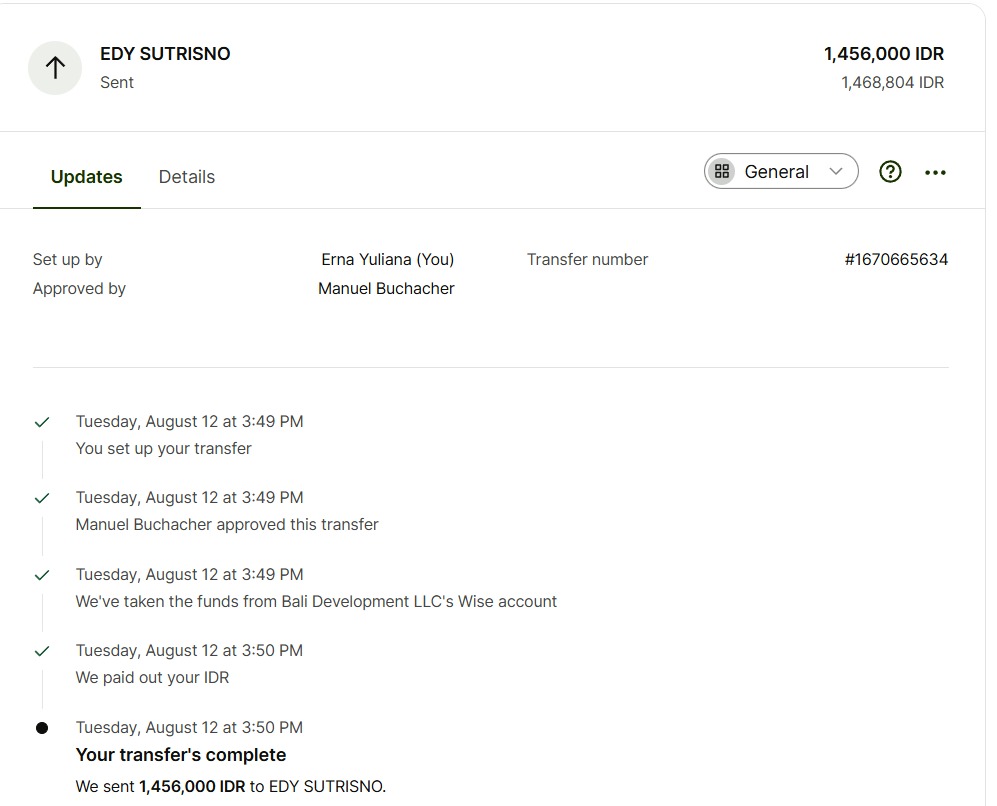Click the checkmark next to the funds taken step
The width and height of the screenshot is (997, 806).
click(42, 575)
